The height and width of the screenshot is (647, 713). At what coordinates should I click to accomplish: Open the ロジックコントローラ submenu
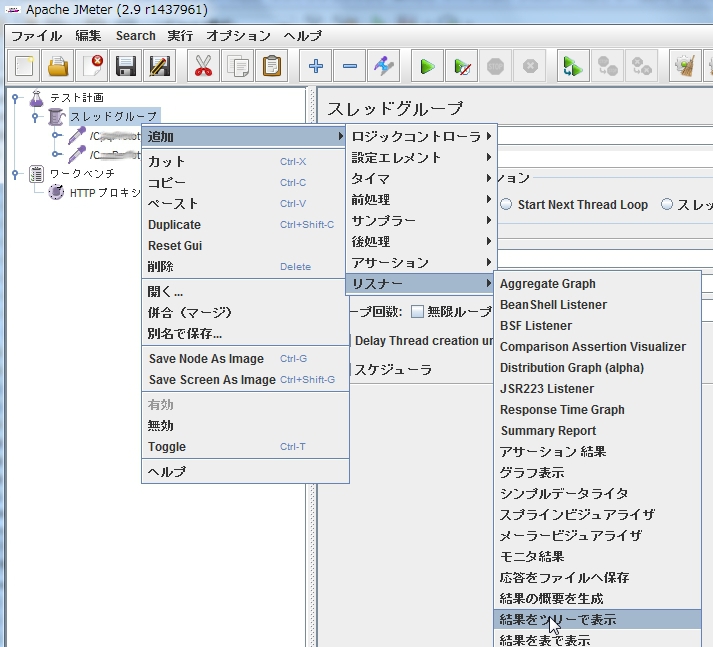pyautogui.click(x=421, y=136)
